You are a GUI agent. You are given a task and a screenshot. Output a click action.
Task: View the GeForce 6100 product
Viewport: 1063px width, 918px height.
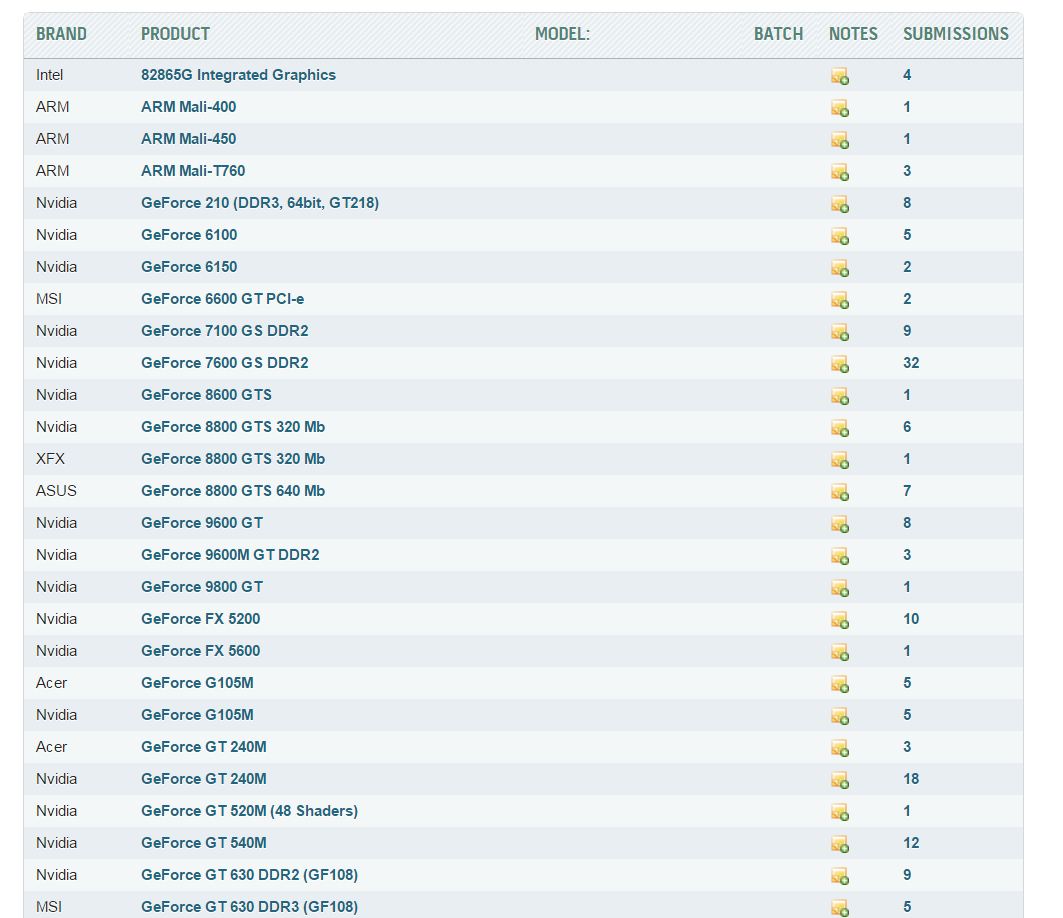(189, 235)
